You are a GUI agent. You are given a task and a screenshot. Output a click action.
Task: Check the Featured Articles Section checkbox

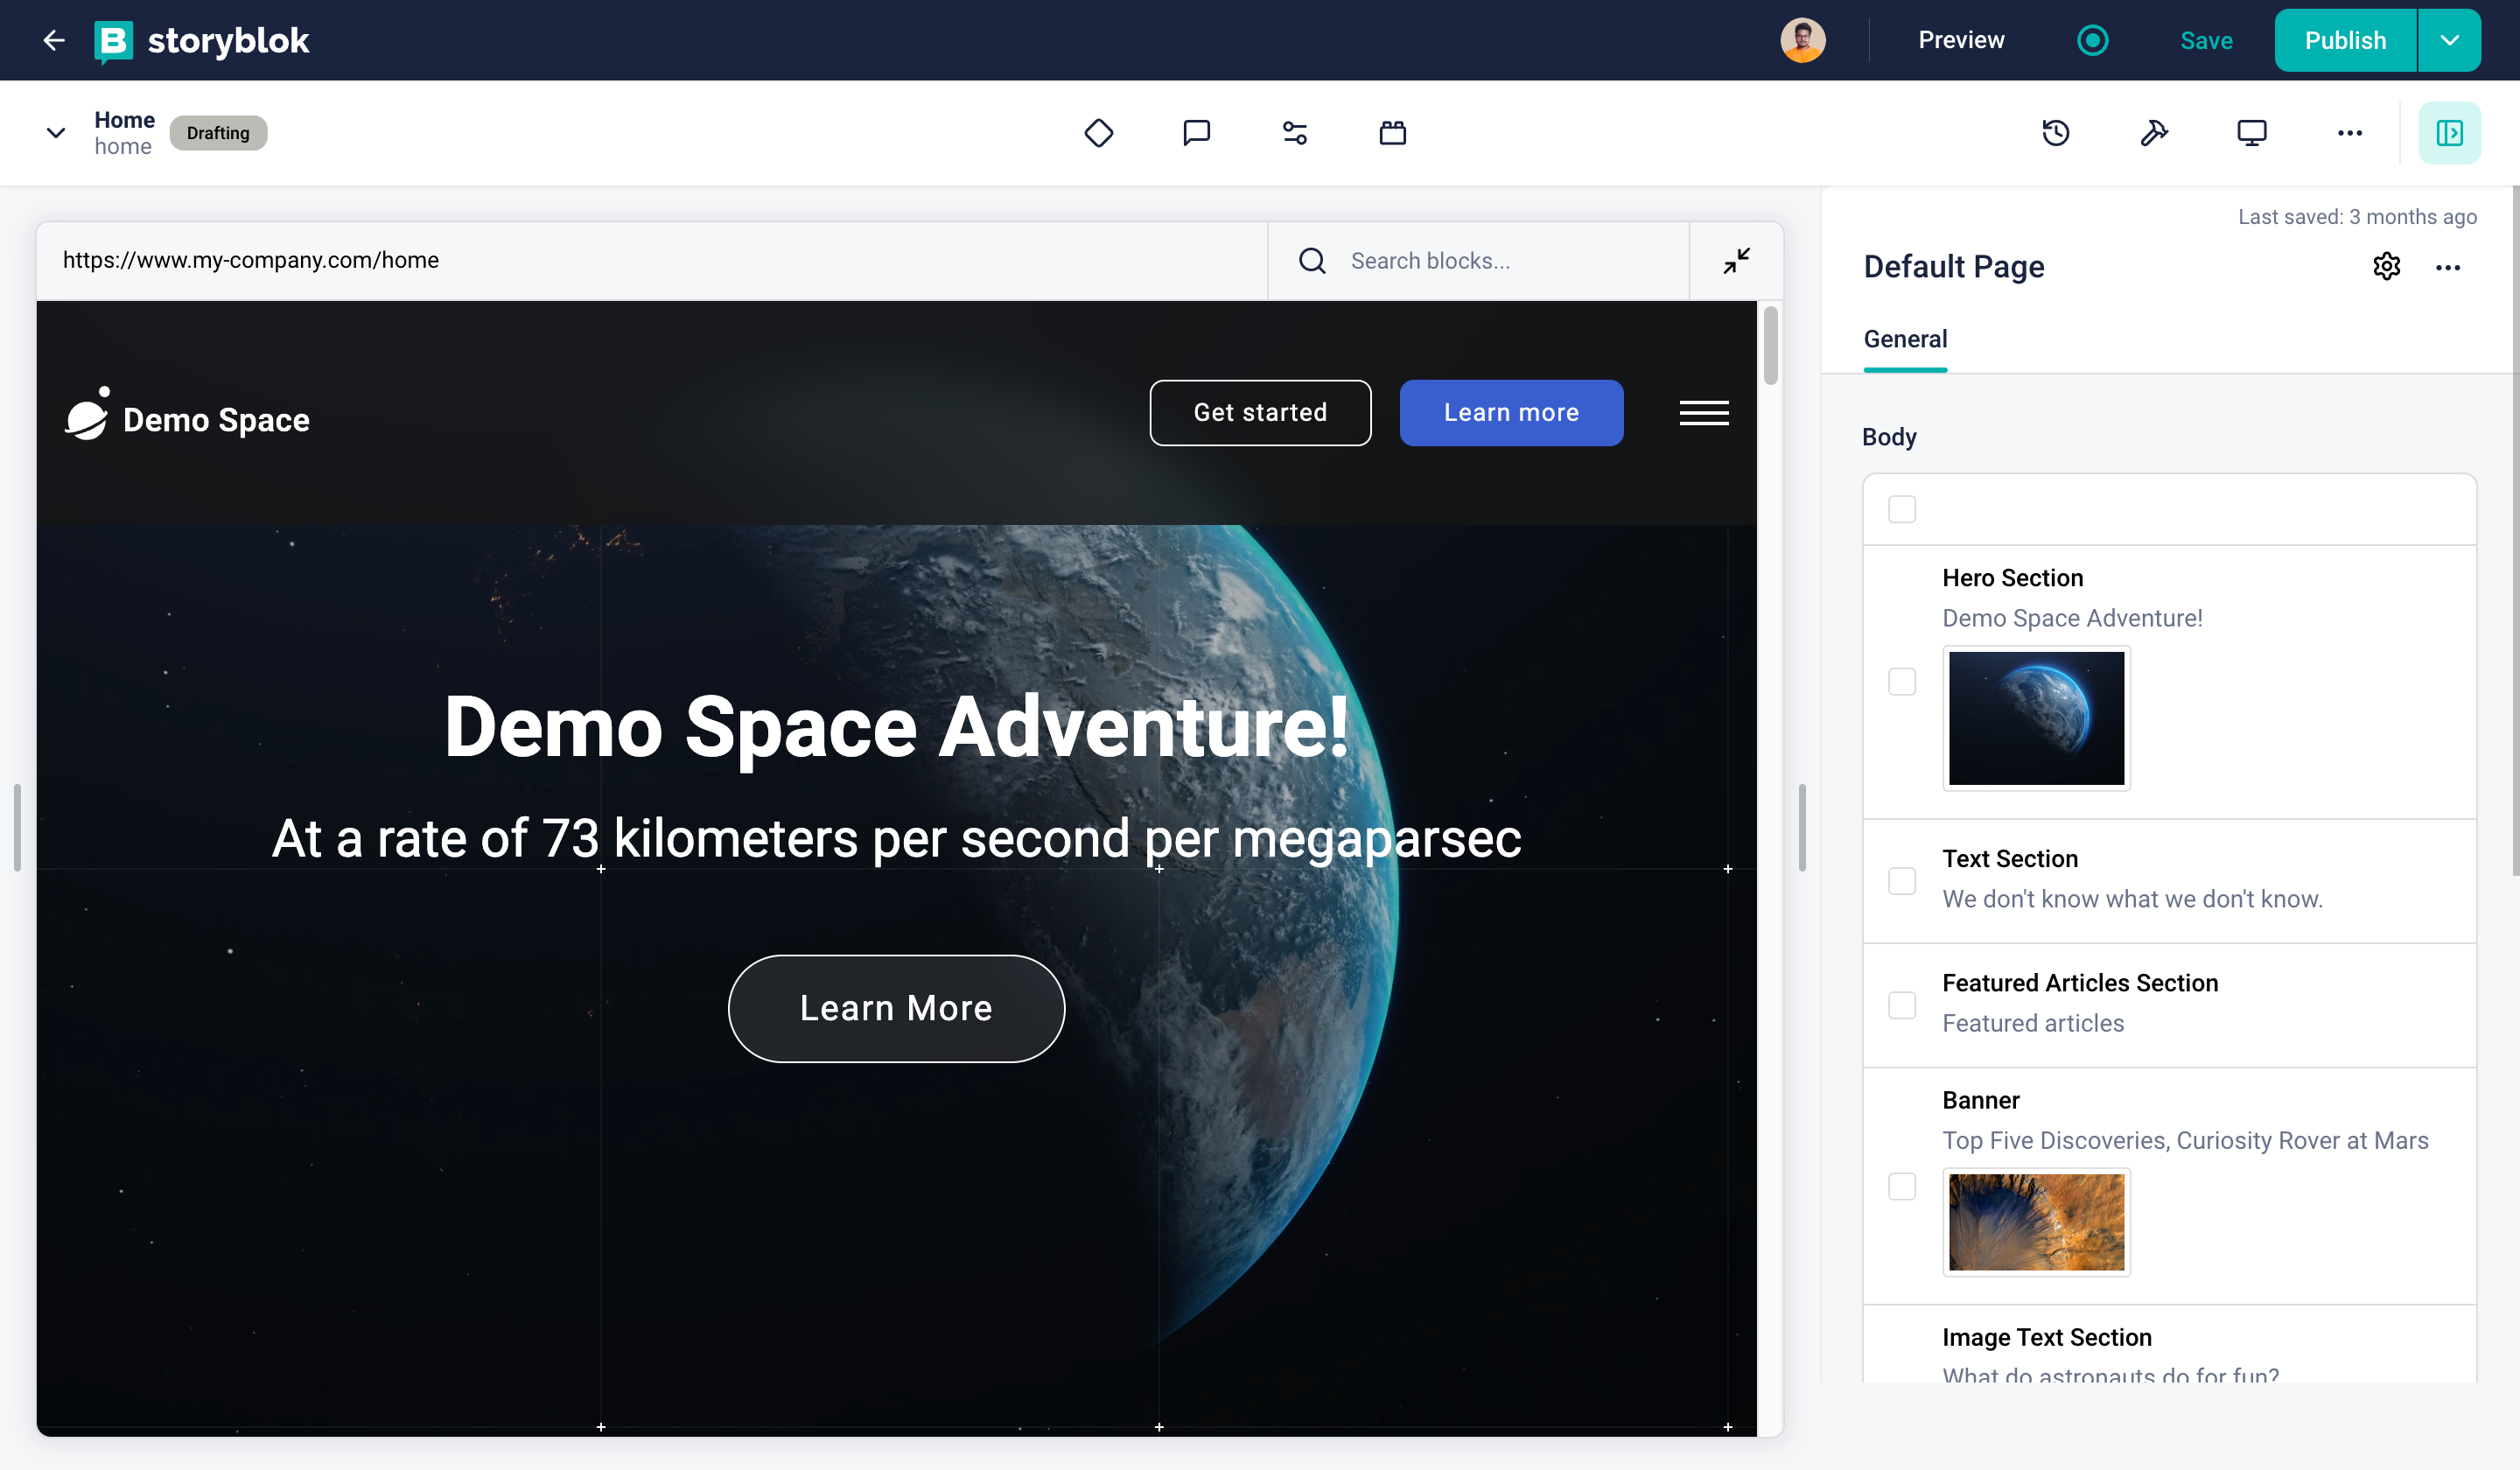pos(1901,1005)
